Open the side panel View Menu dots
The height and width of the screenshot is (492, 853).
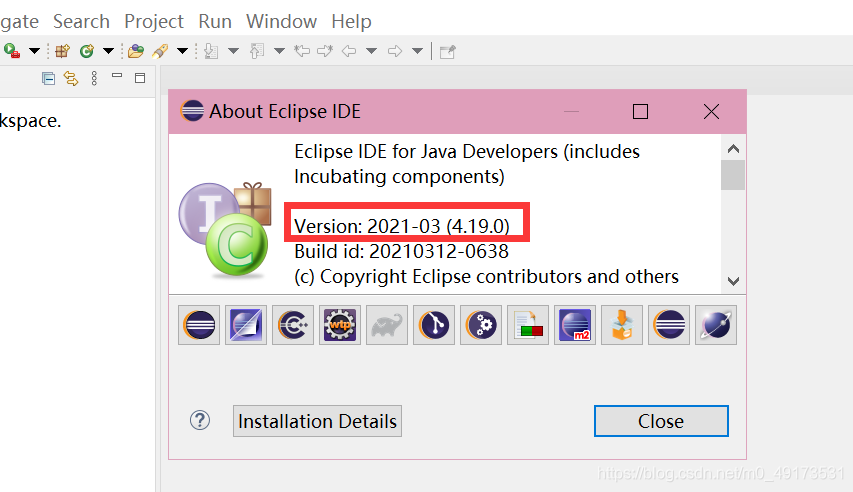coord(94,79)
